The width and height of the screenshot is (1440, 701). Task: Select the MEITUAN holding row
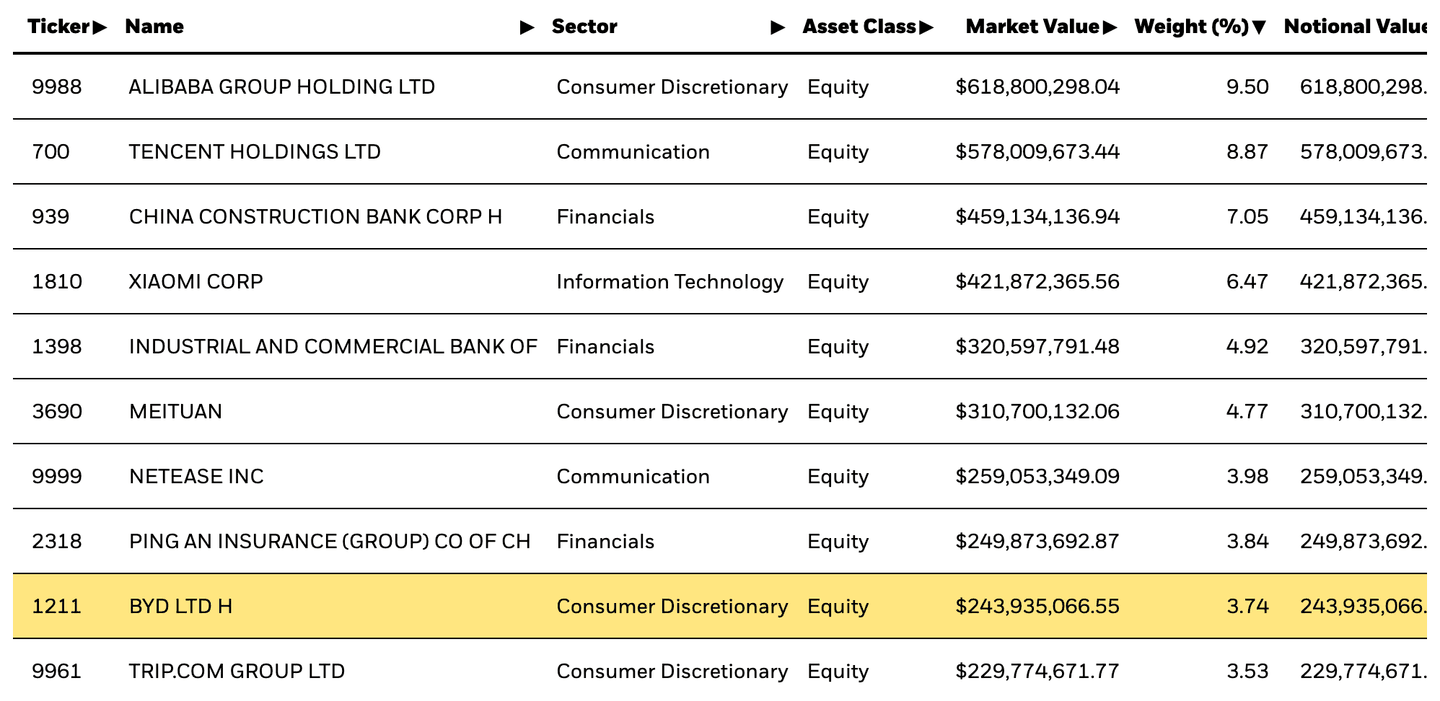tap(176, 412)
